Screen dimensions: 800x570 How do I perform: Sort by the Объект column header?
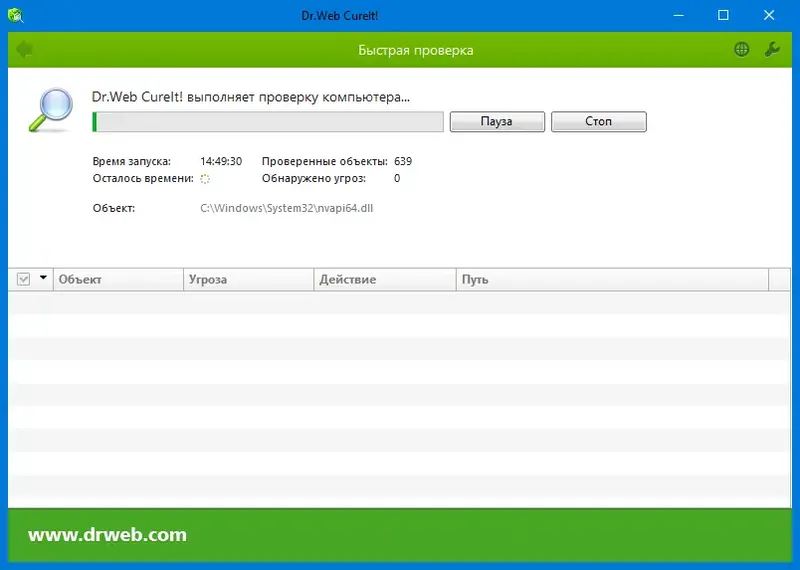[x=118, y=280]
